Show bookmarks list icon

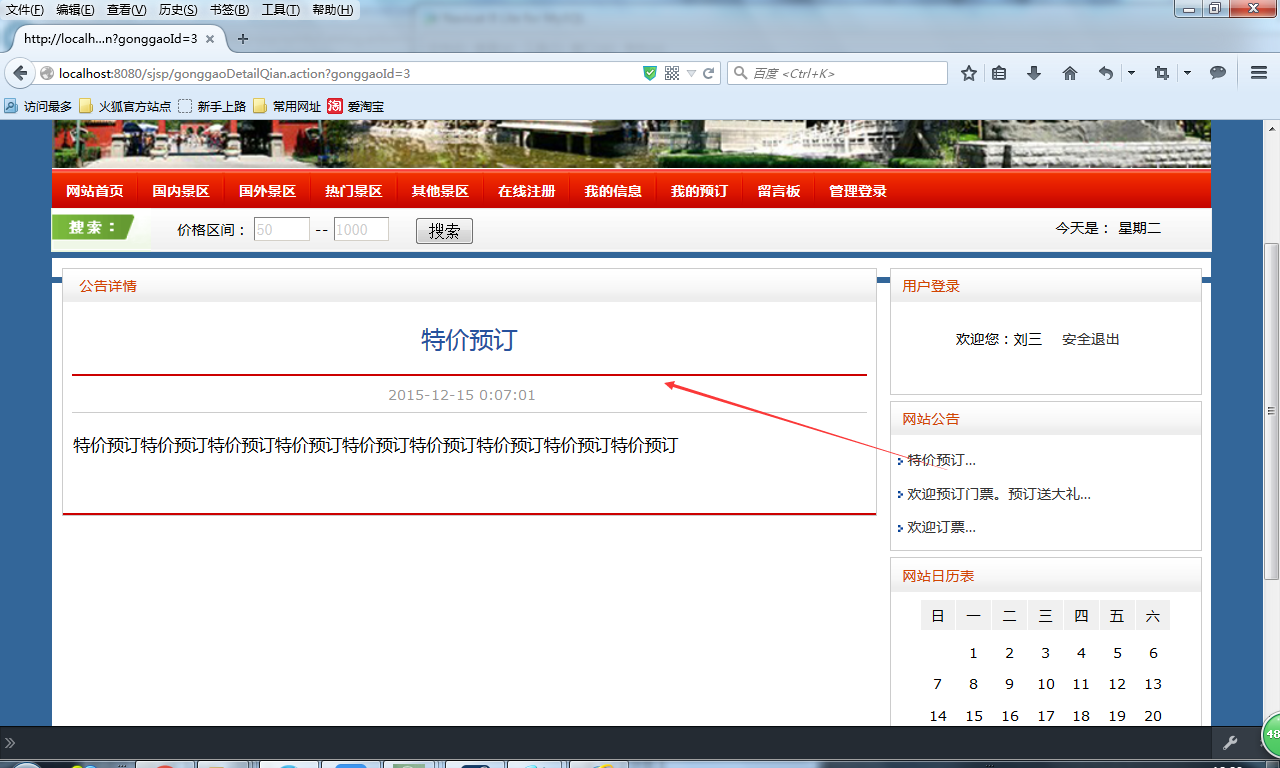tap(999, 73)
